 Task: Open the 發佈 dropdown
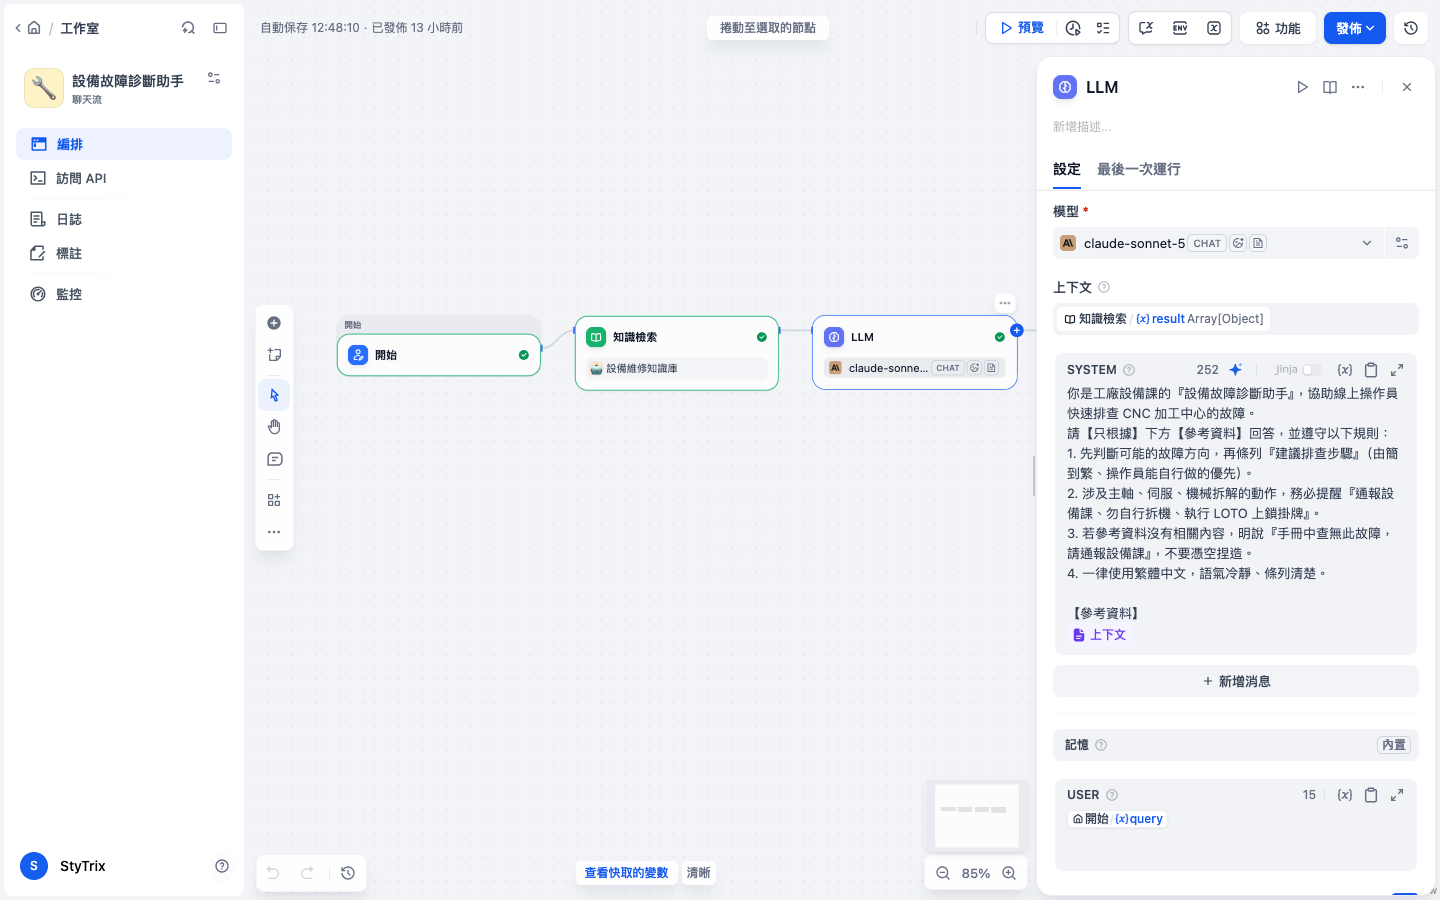point(1355,28)
